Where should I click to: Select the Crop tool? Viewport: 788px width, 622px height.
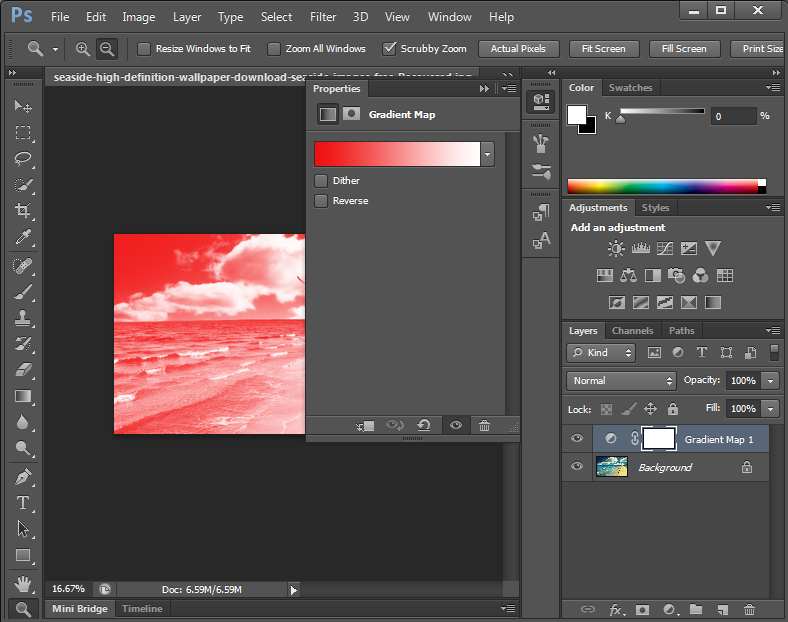click(22, 211)
